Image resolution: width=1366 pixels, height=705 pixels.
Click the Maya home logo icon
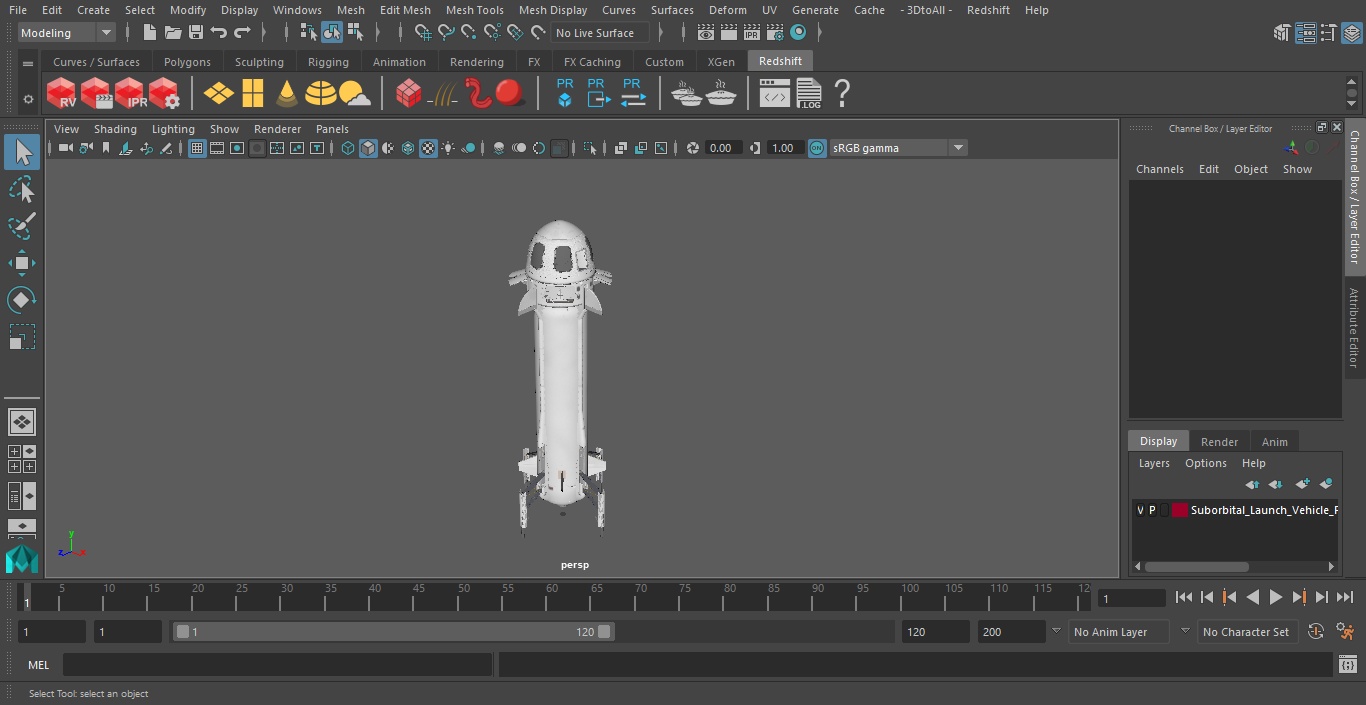coord(21,559)
